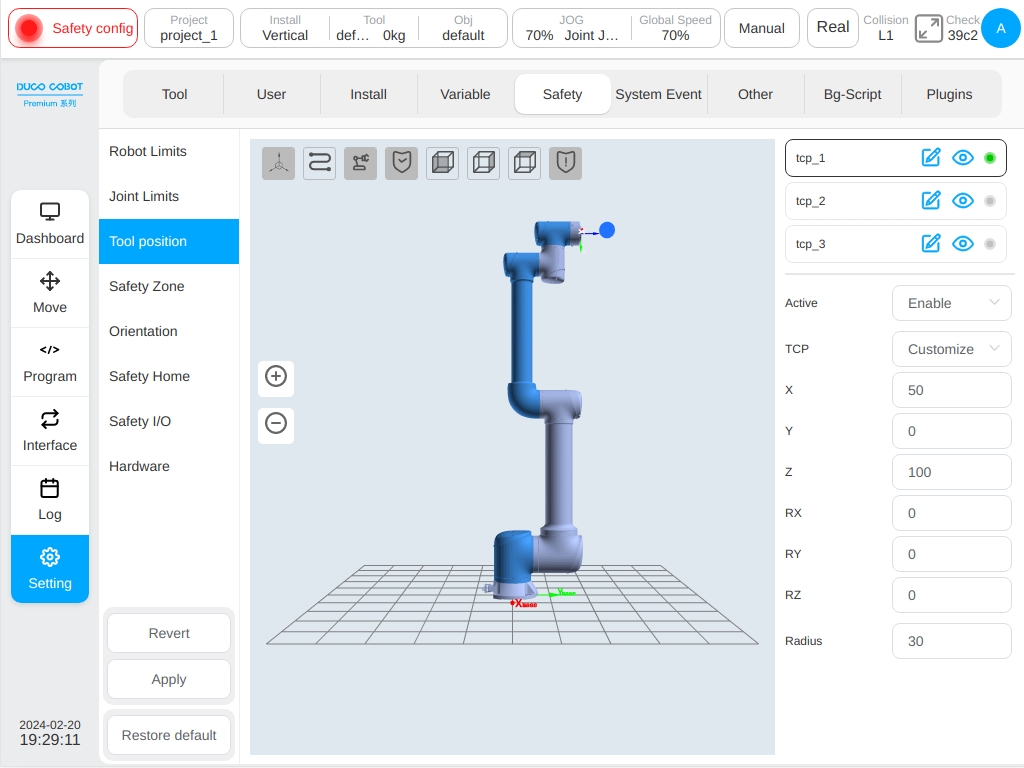Zoom in the 3D robot view
The image size is (1024, 768).
276,377
